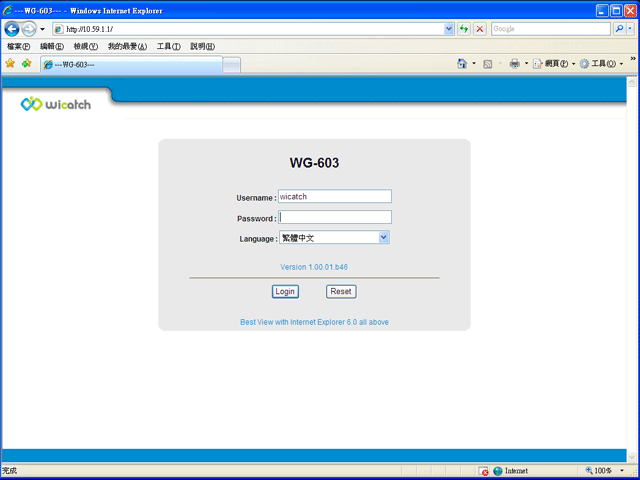Click the magnifier search icon

click(x=620, y=29)
